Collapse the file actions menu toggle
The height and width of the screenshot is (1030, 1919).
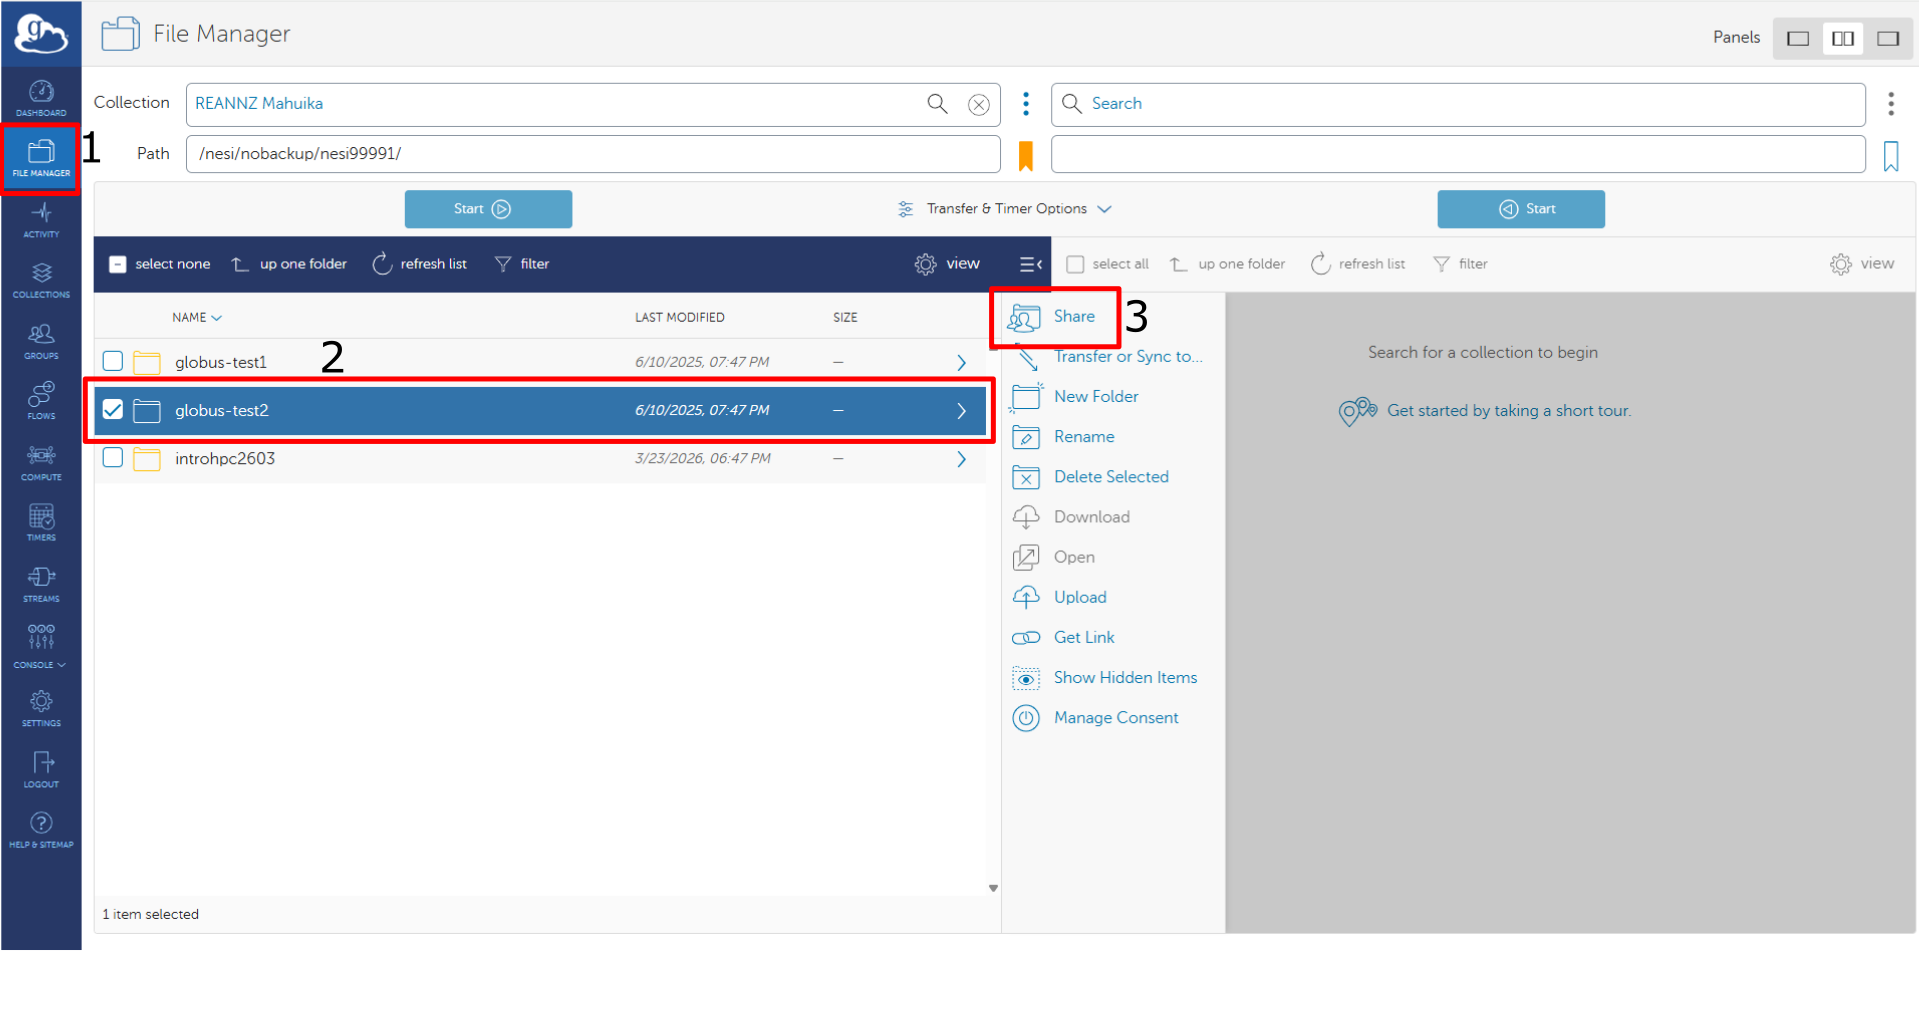1030,264
